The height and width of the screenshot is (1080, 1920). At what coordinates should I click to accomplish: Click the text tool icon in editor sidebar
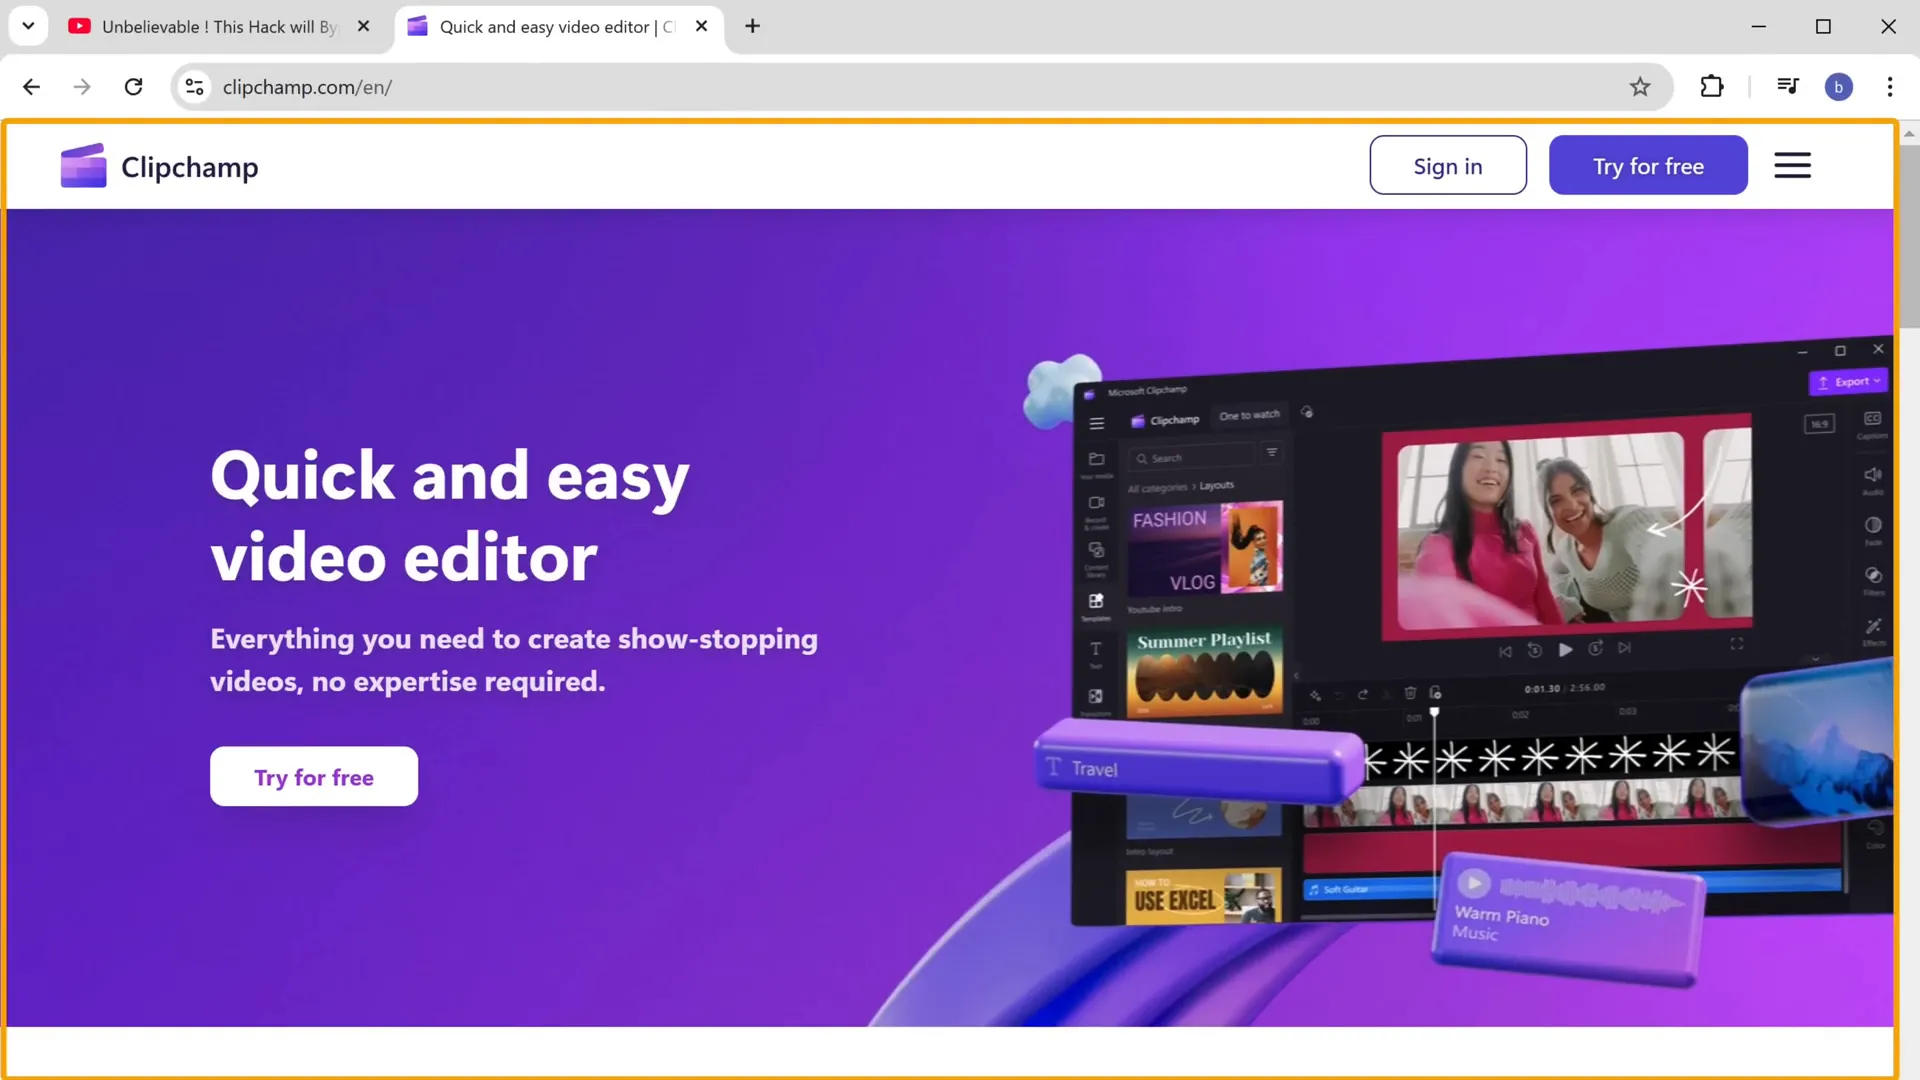(x=1096, y=649)
